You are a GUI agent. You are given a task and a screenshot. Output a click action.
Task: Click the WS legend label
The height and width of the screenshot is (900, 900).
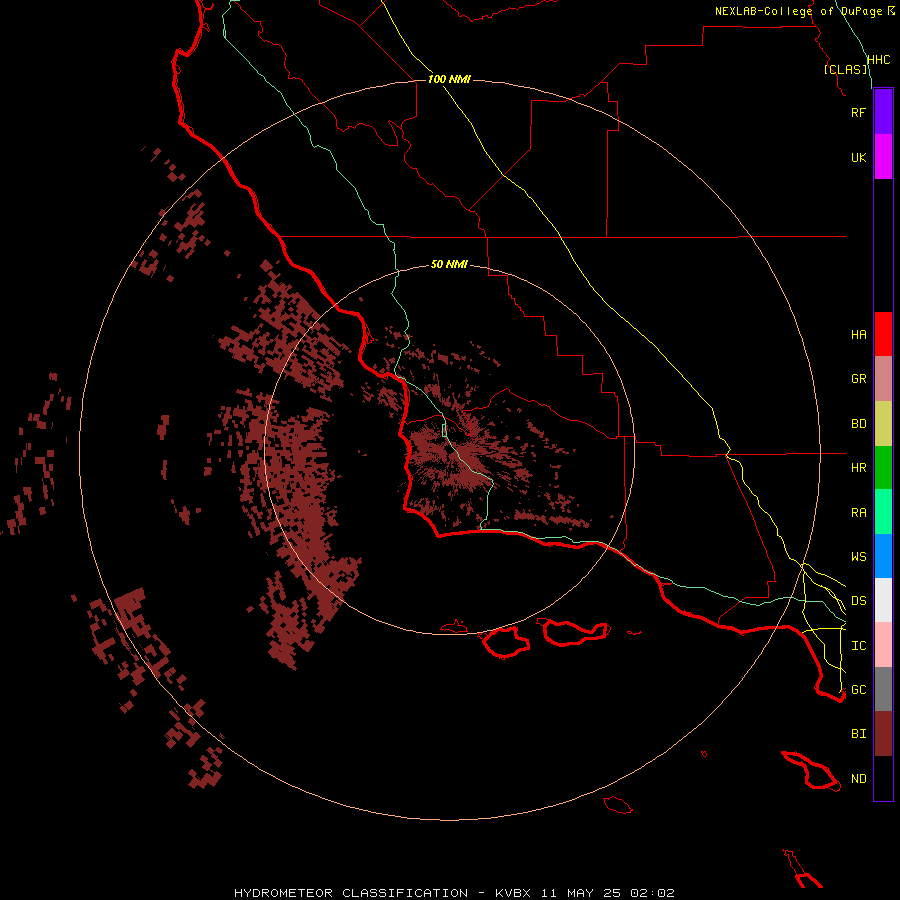pyautogui.click(x=858, y=556)
